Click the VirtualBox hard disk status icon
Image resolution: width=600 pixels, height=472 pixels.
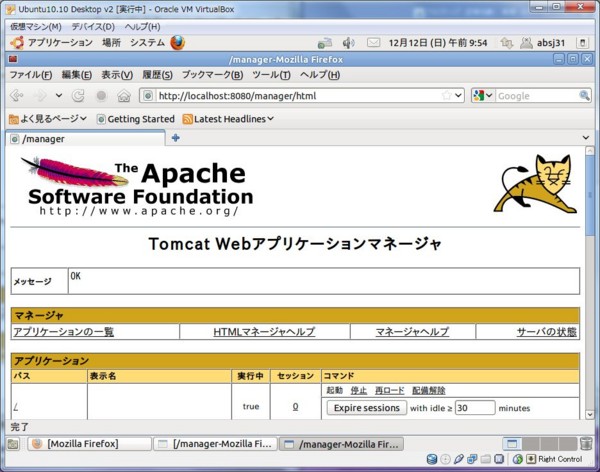point(432,459)
